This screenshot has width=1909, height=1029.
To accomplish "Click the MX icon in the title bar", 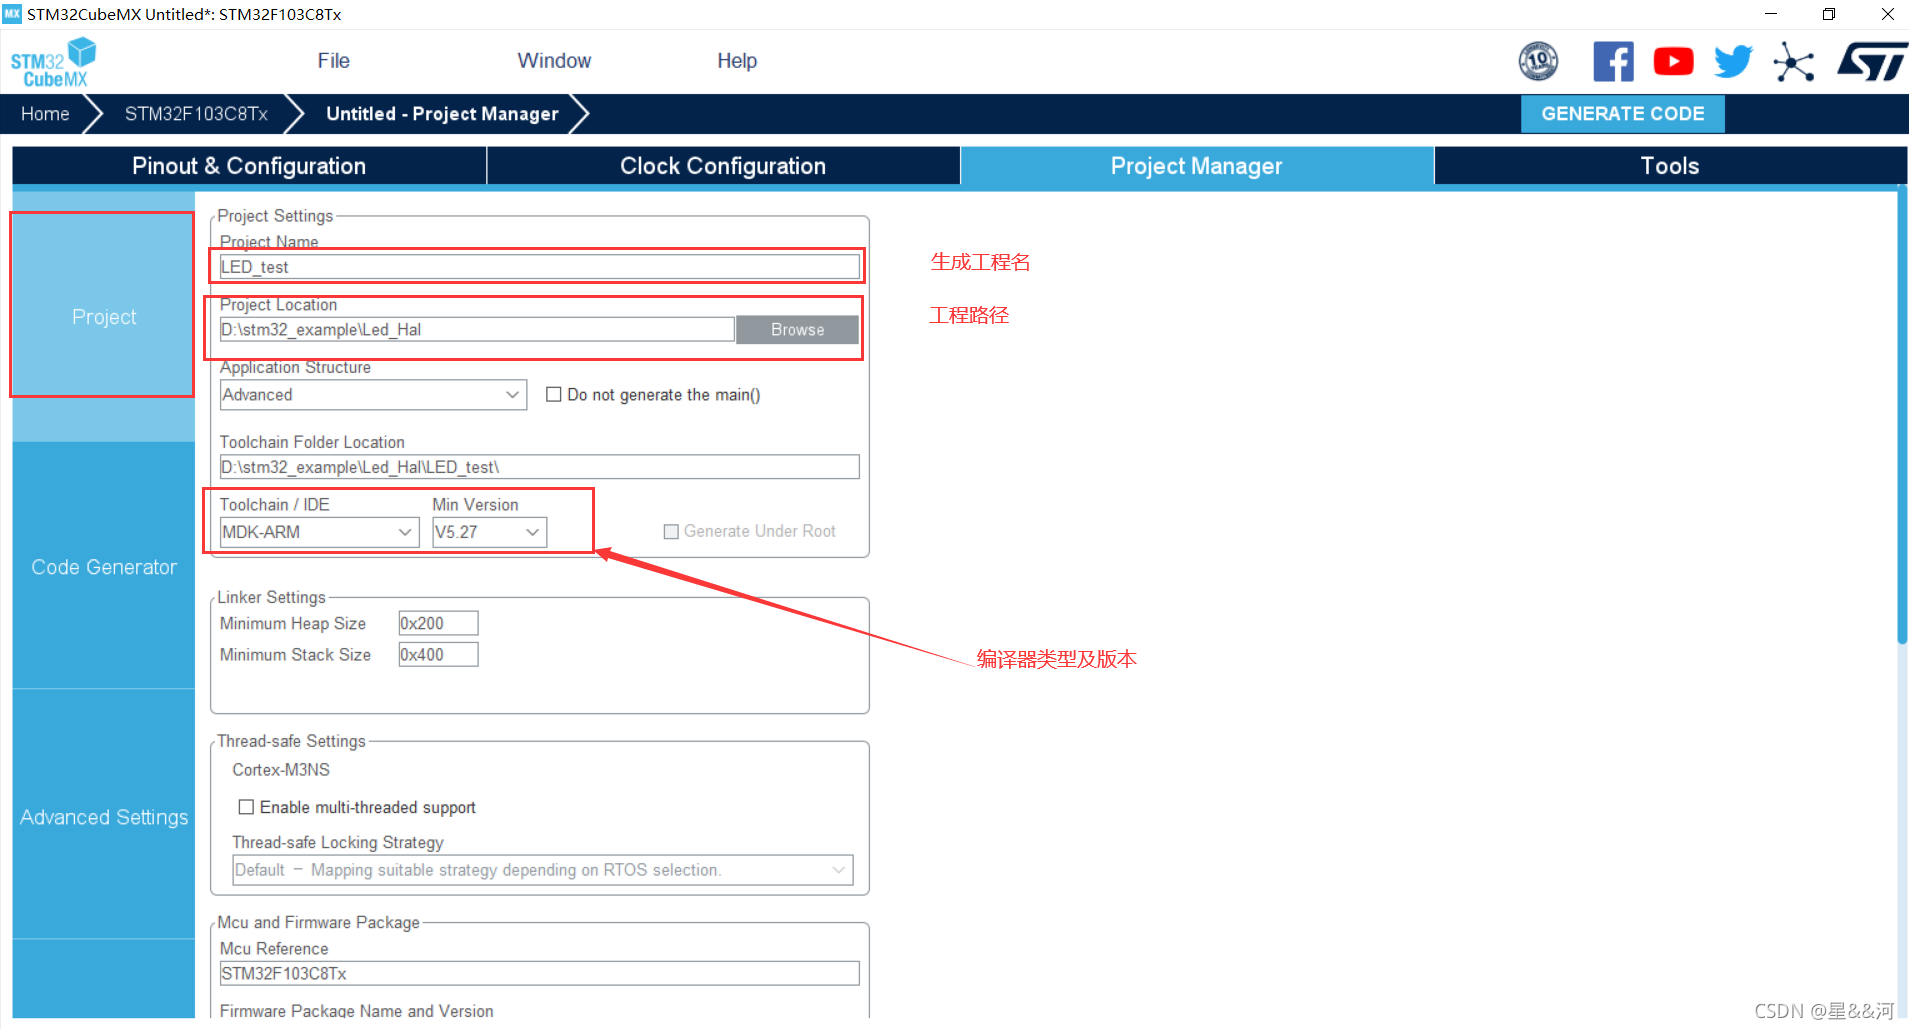I will [x=13, y=14].
